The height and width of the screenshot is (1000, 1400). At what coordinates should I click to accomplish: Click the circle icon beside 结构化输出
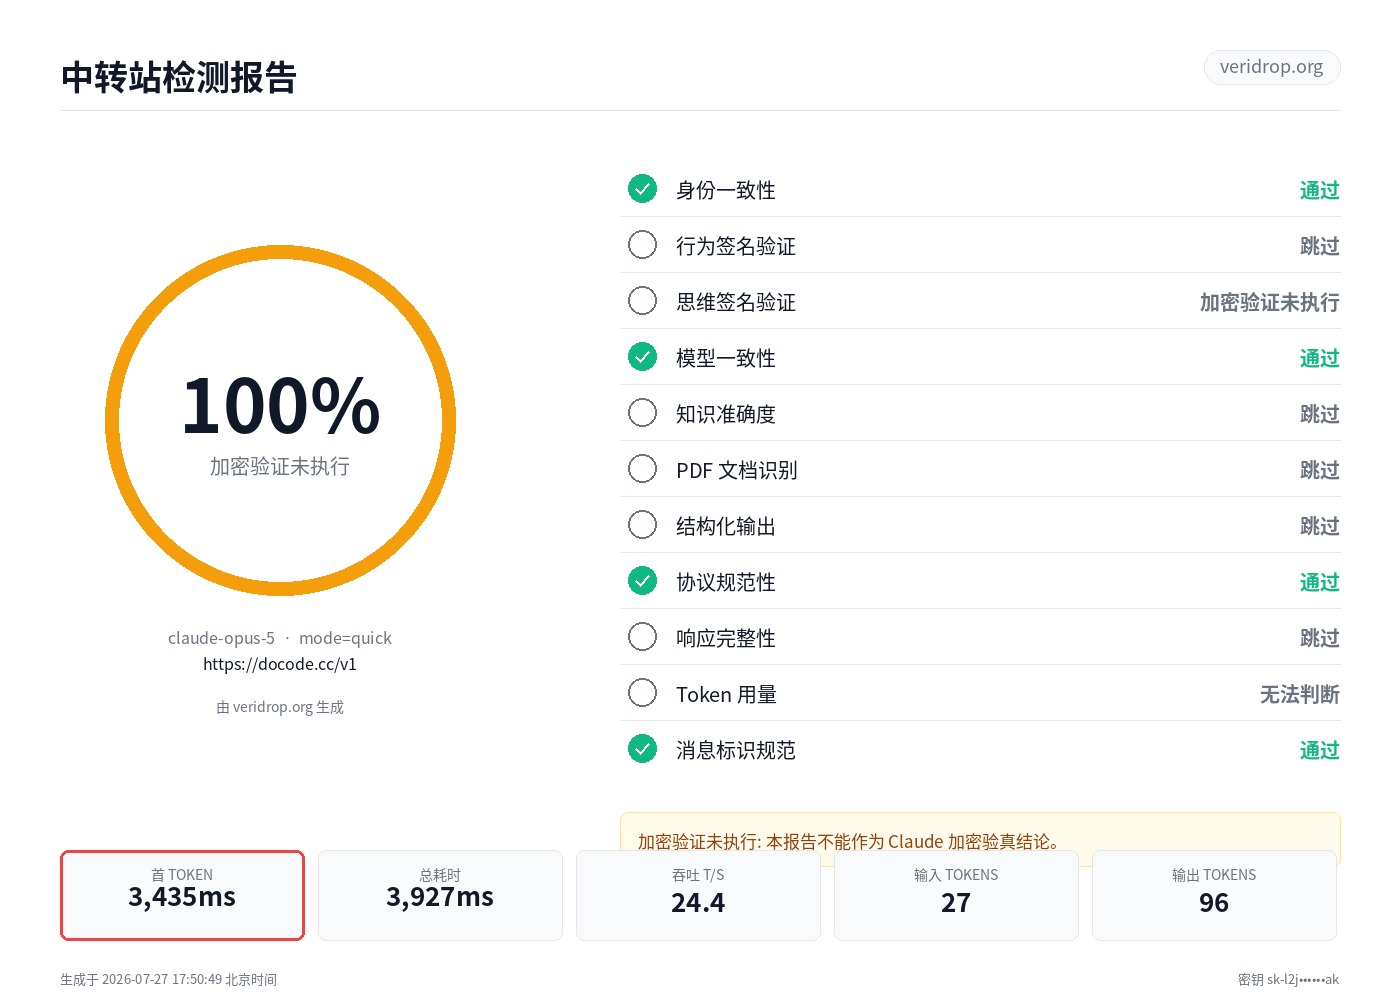642,525
